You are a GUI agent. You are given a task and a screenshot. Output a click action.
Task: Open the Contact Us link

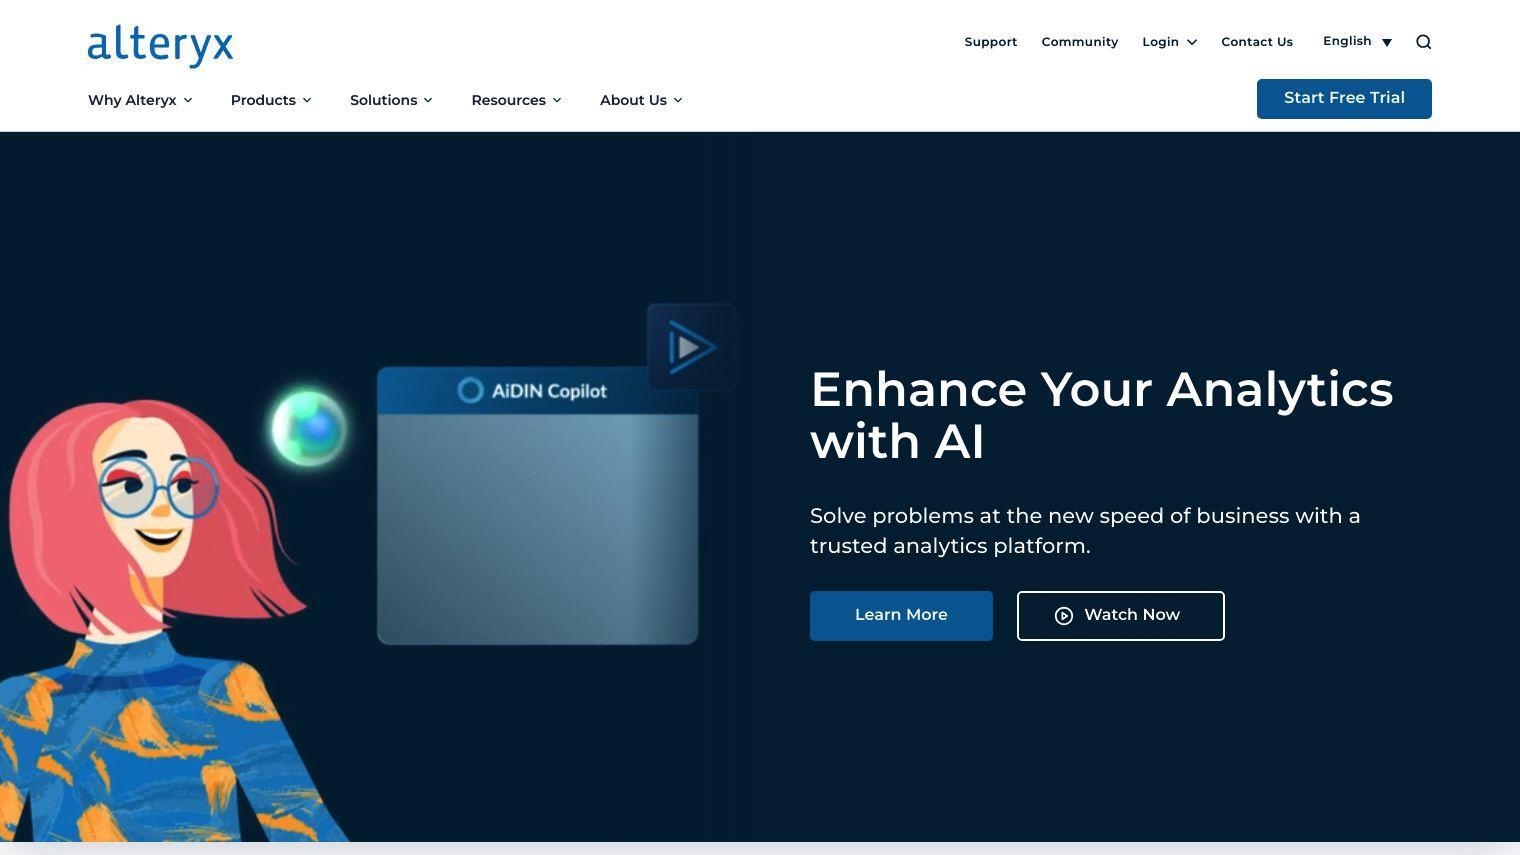tap(1257, 42)
